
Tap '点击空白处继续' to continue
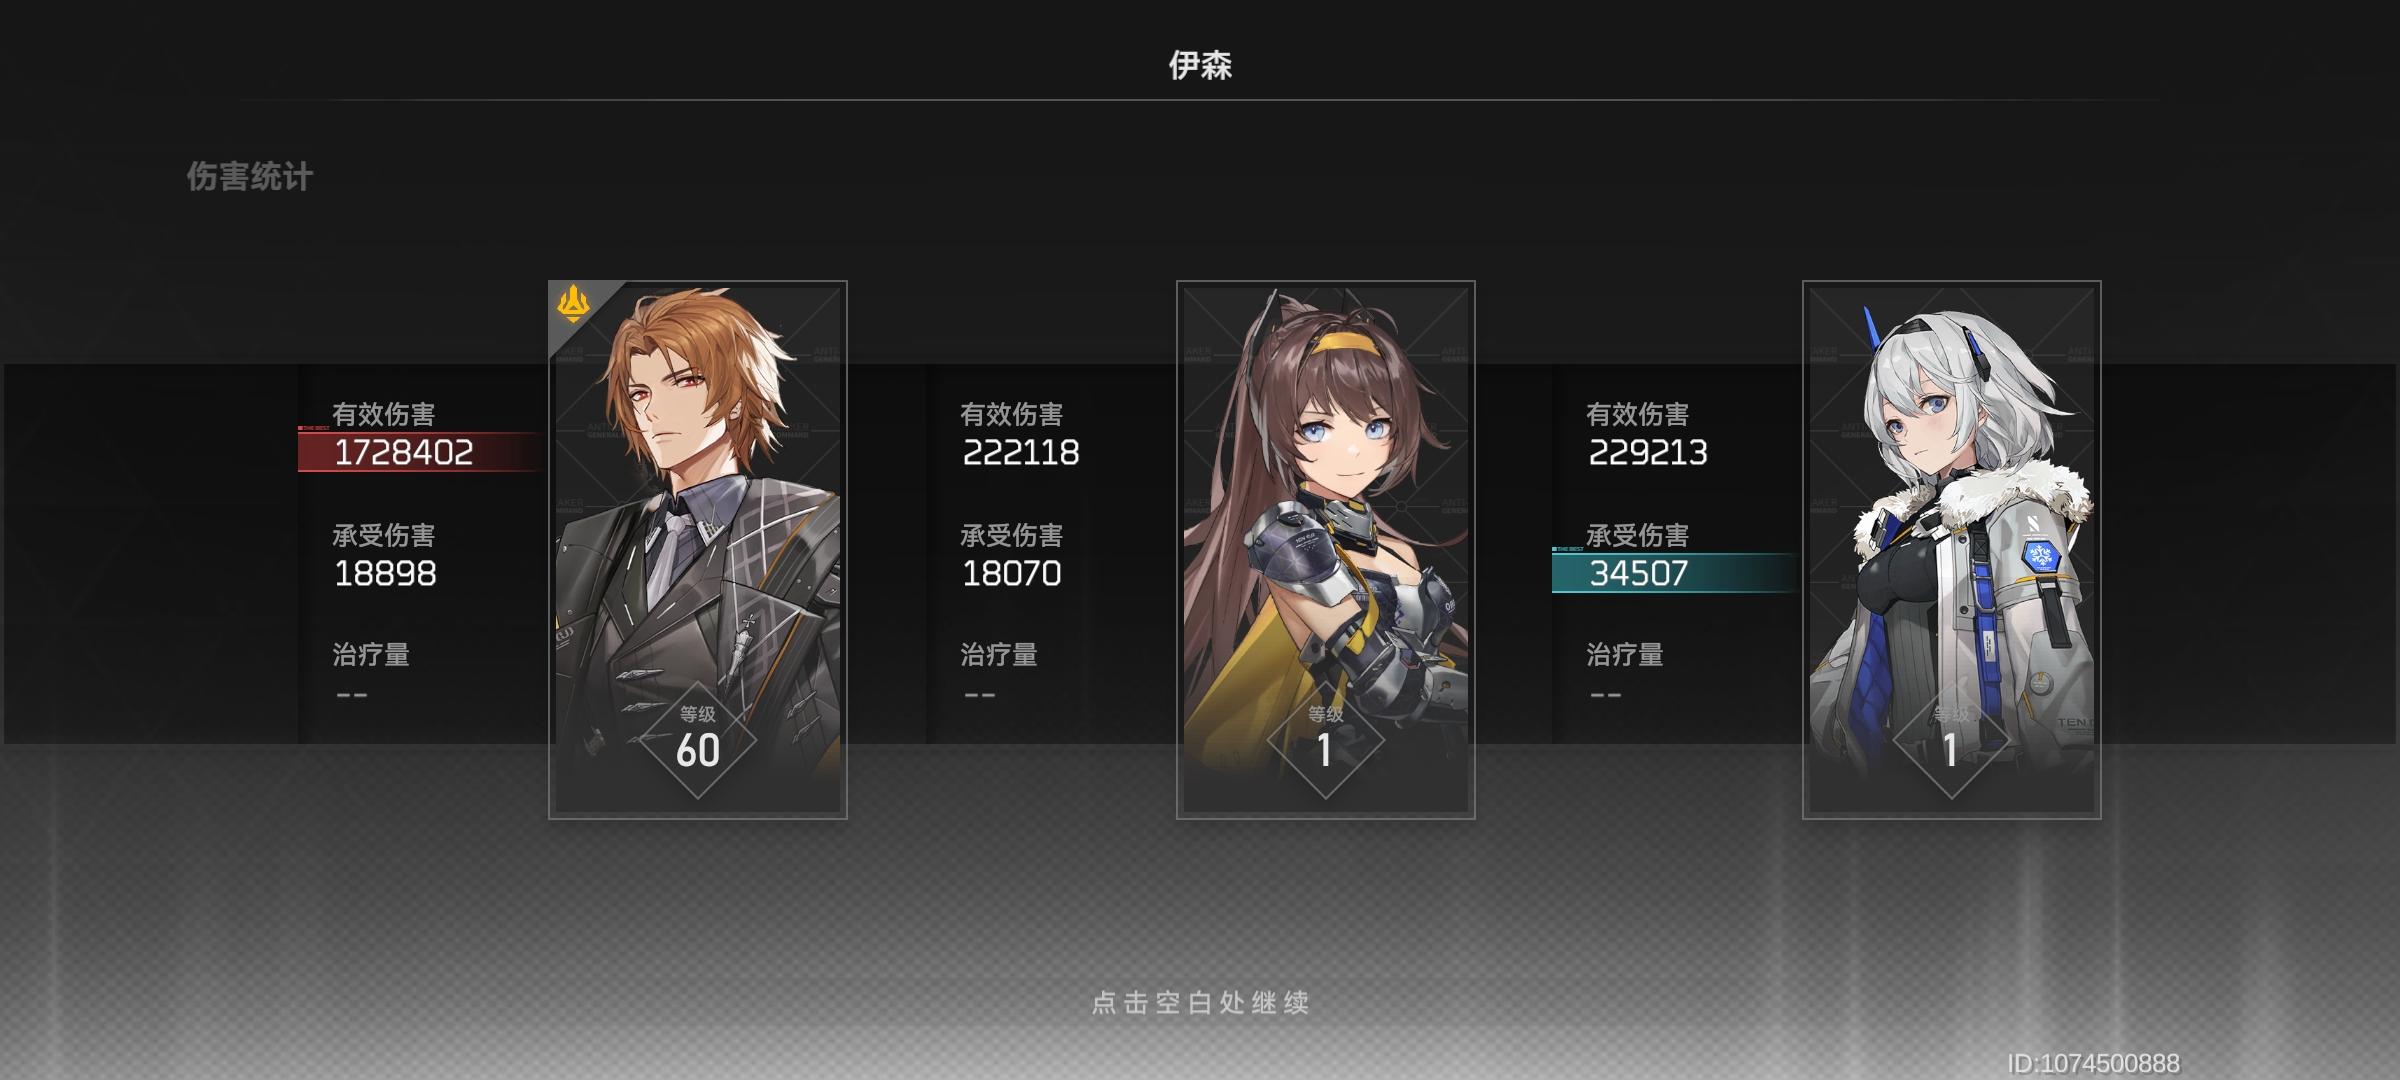point(1200,1002)
